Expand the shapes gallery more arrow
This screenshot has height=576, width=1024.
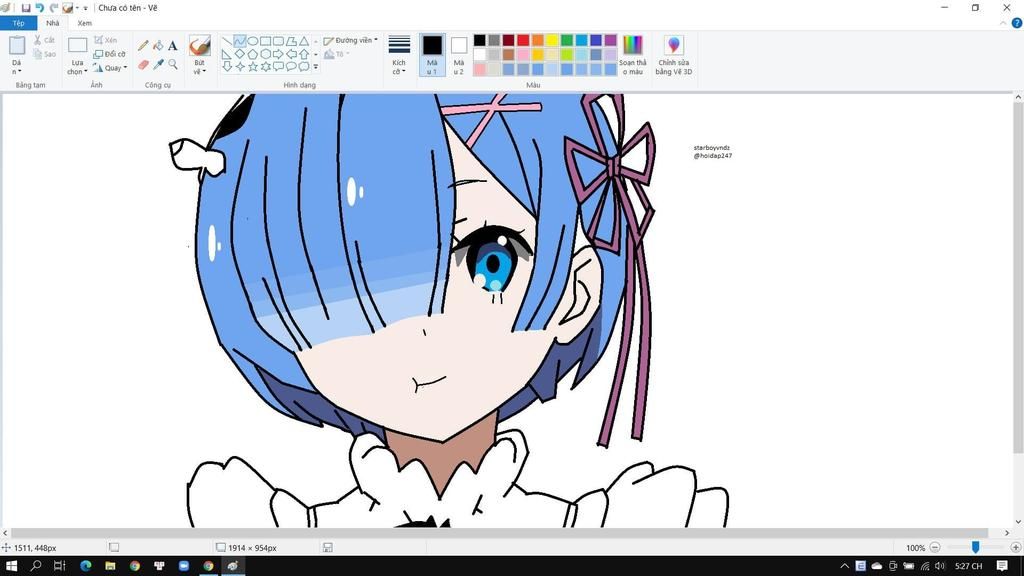point(316,67)
